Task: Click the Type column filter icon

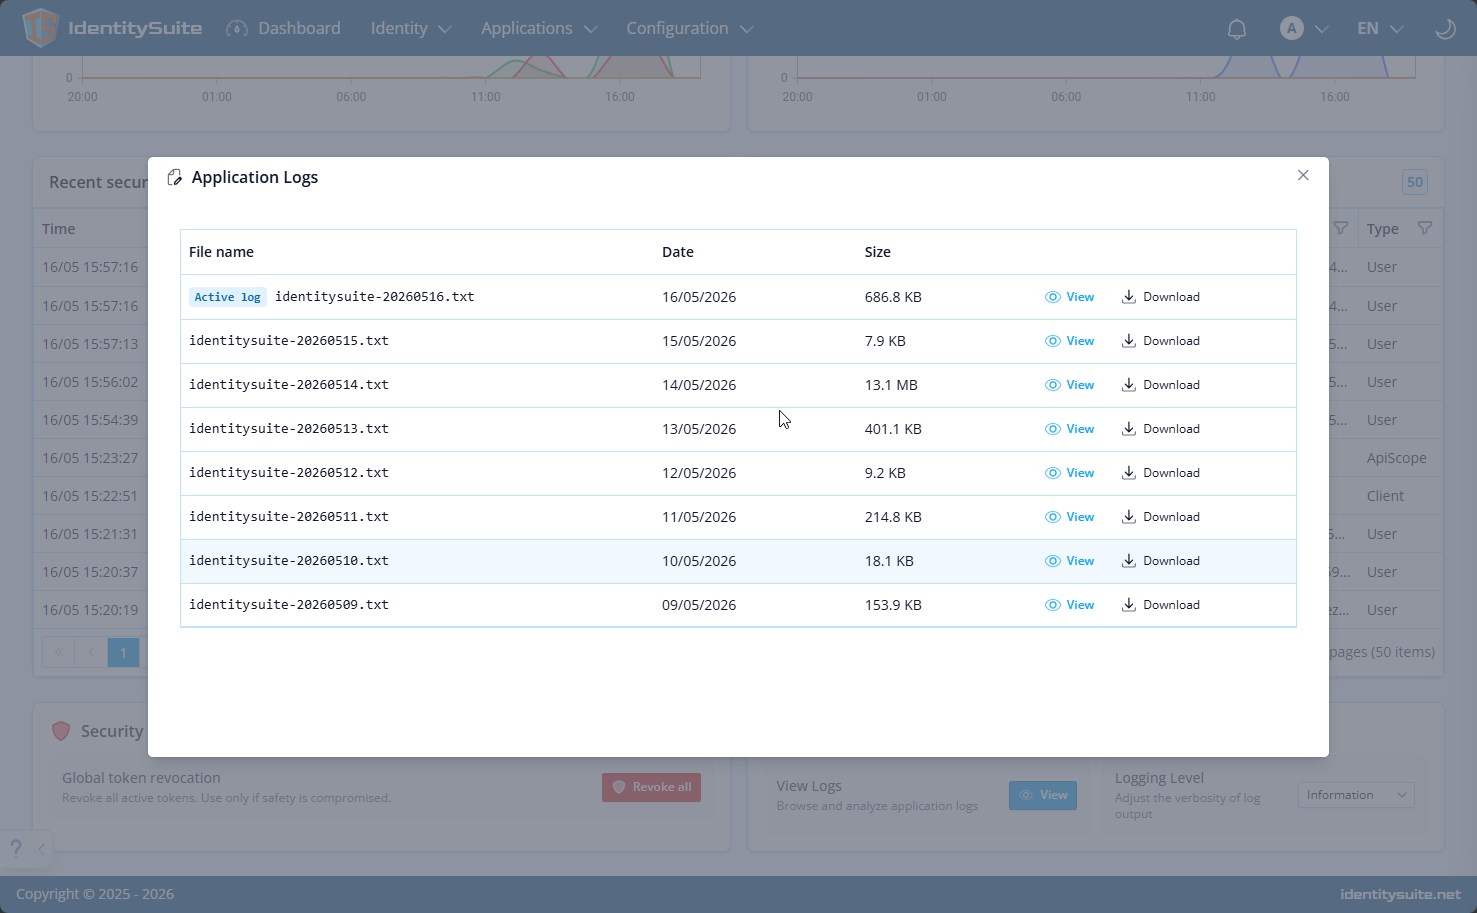Action: point(1425,229)
